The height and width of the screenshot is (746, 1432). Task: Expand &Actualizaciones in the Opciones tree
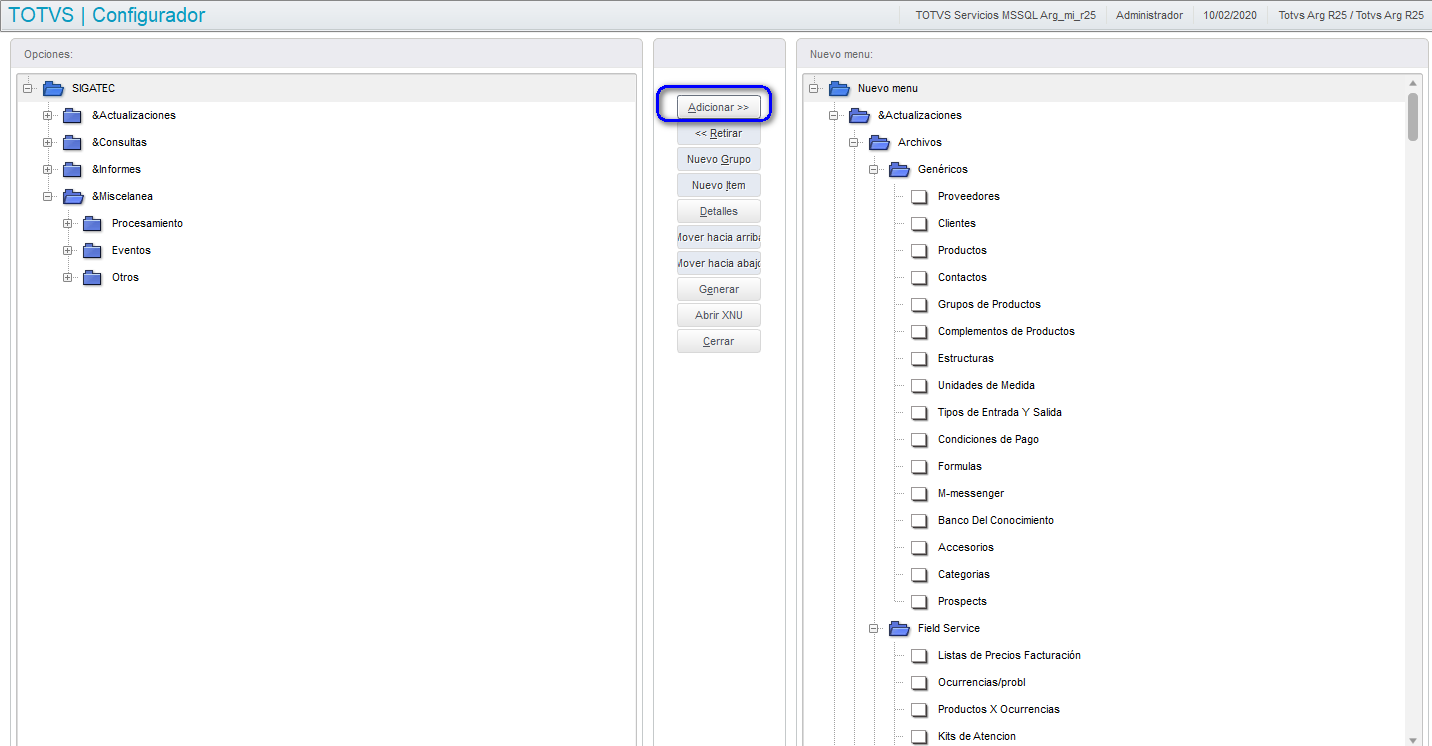pyautogui.click(x=47, y=116)
